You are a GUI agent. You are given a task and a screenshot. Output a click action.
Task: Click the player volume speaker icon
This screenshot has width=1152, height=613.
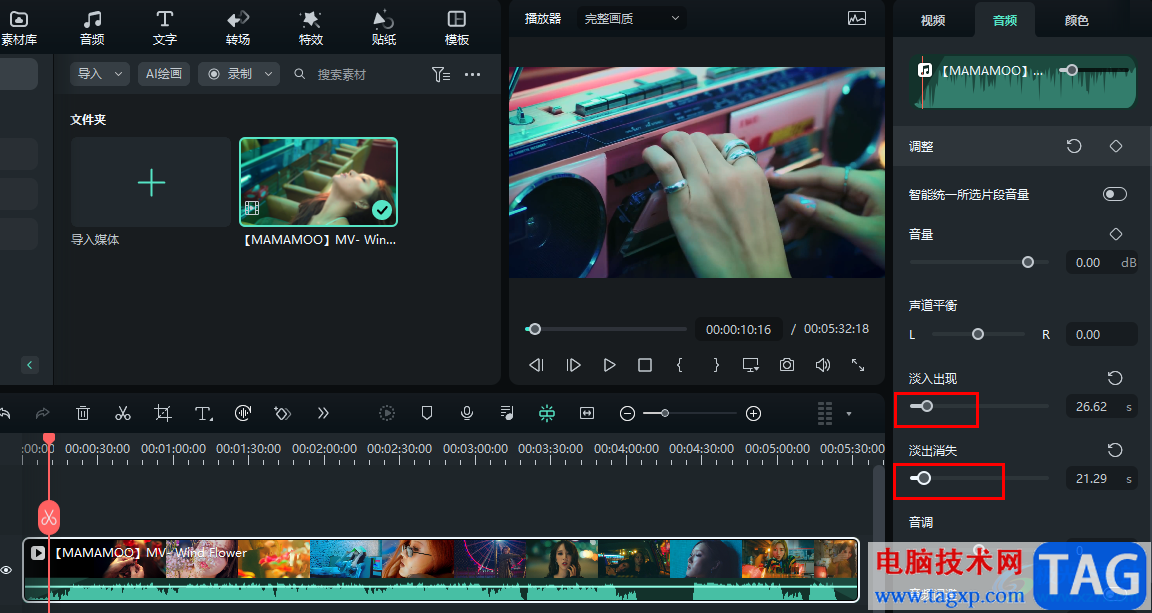(x=823, y=365)
